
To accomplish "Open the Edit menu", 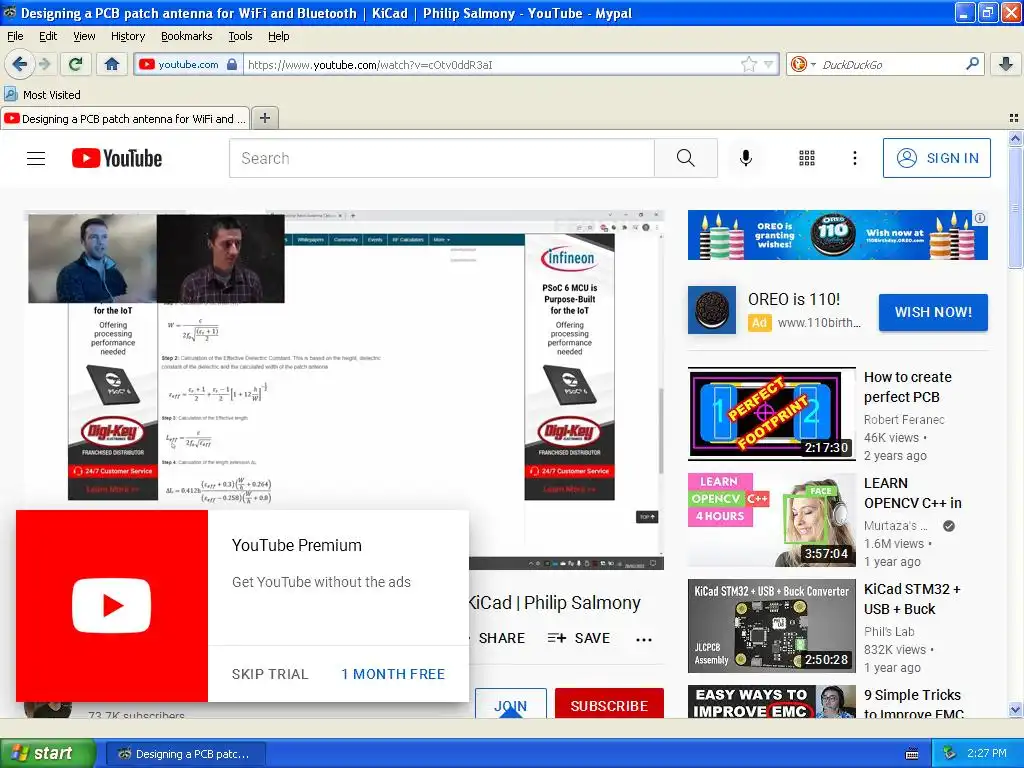I will [x=48, y=36].
